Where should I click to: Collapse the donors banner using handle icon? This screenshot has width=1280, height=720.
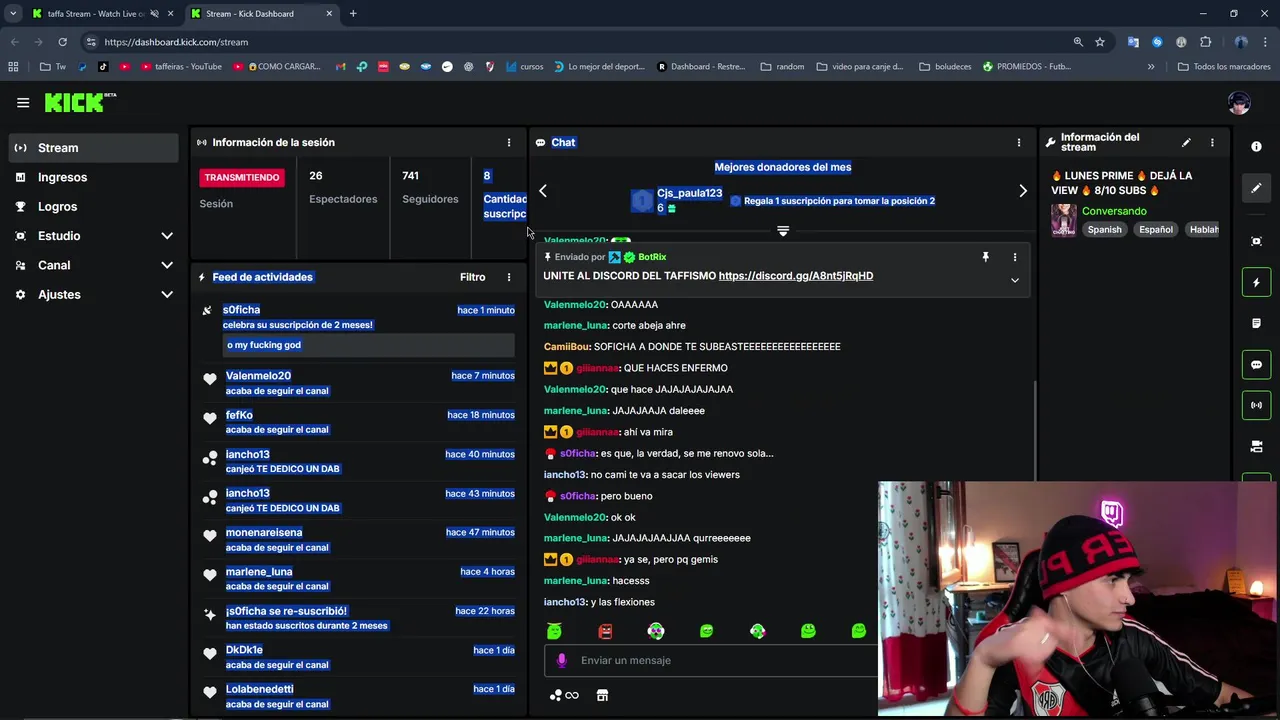783,231
